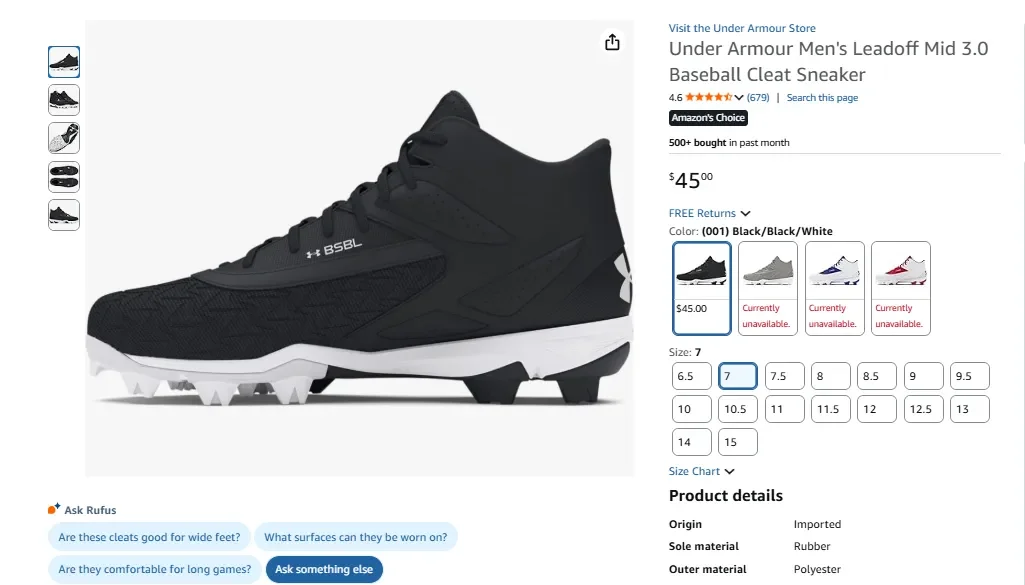Select the second shoe thumbnail
The image size is (1025, 585).
(x=63, y=100)
